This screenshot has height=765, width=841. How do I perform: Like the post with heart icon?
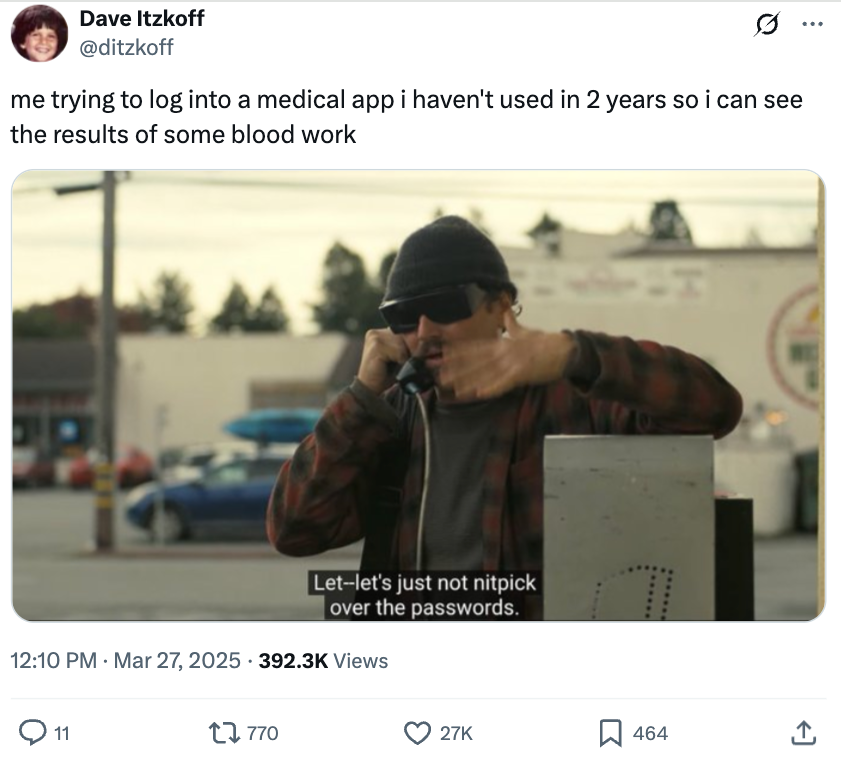pos(418,733)
